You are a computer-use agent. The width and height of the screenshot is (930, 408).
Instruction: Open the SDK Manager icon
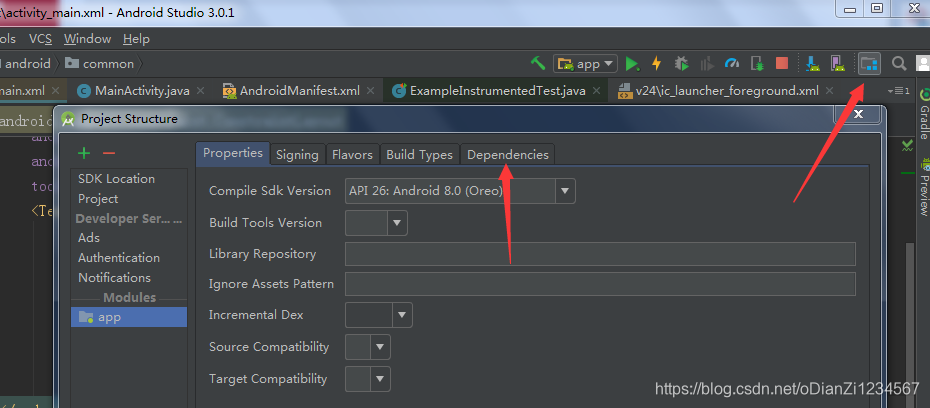point(813,63)
